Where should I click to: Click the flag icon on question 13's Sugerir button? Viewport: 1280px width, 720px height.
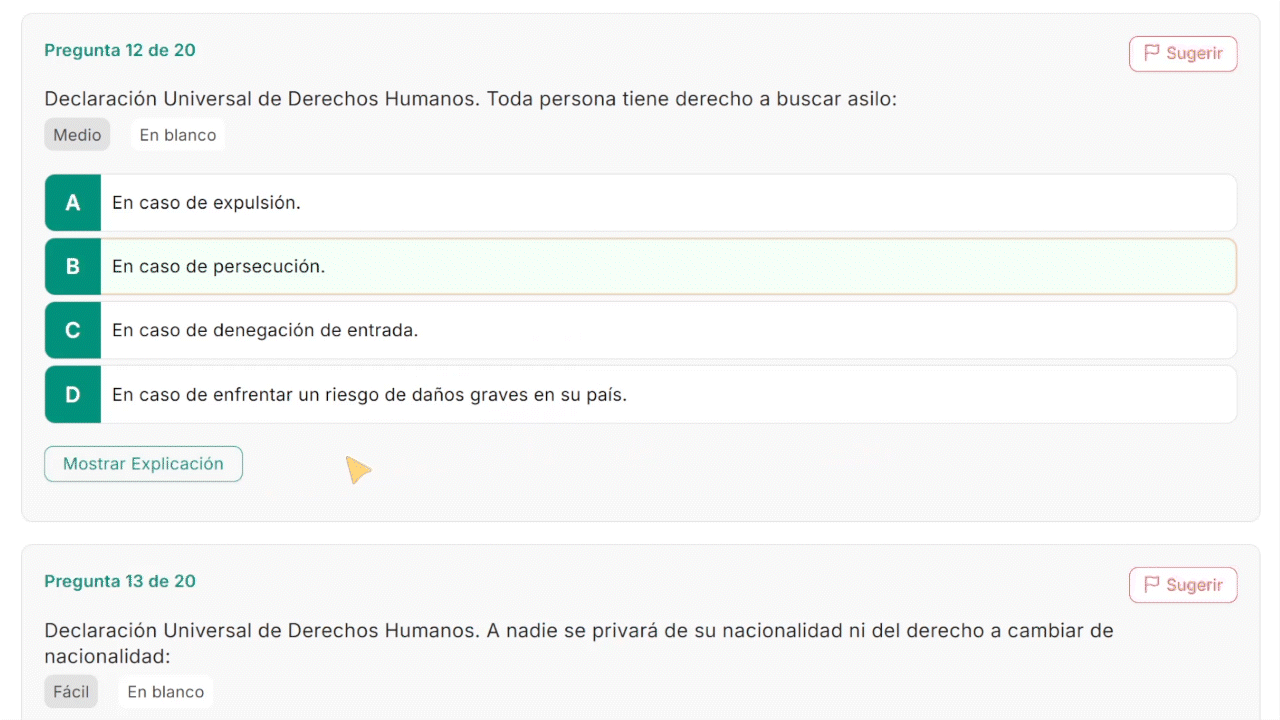[1152, 585]
